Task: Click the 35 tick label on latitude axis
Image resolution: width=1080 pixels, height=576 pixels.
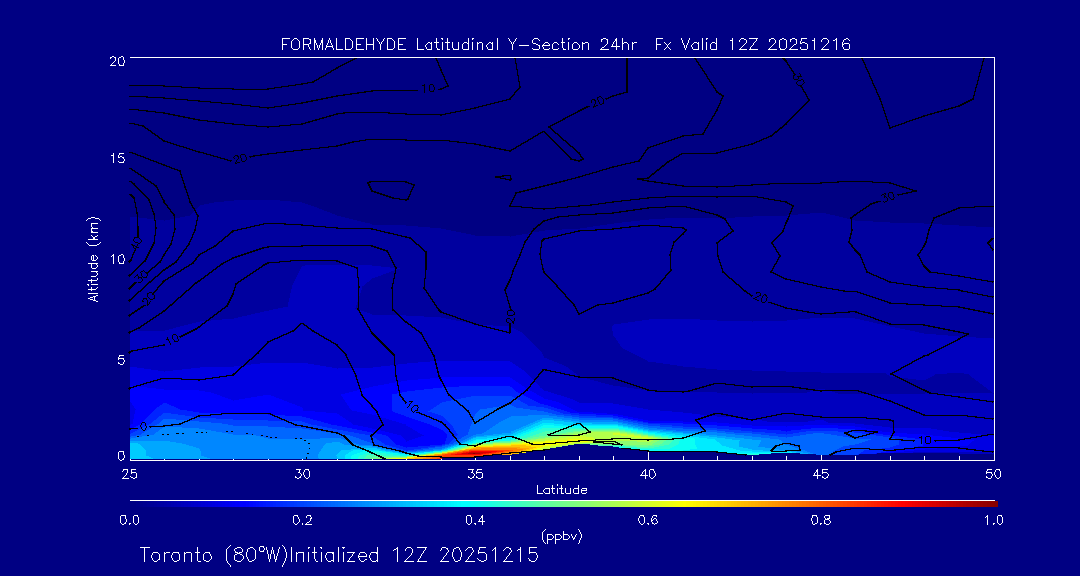Action: point(475,472)
